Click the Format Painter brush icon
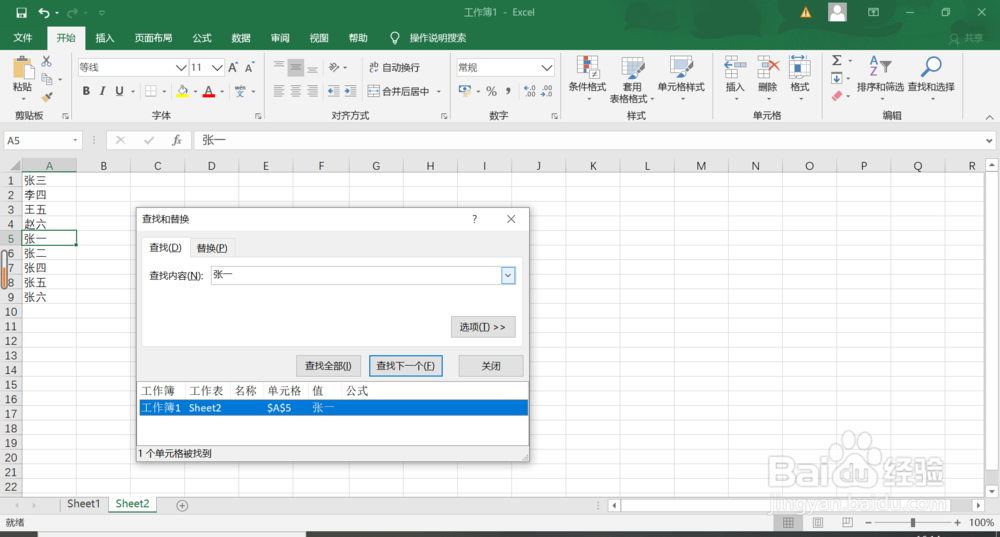 [x=47, y=97]
